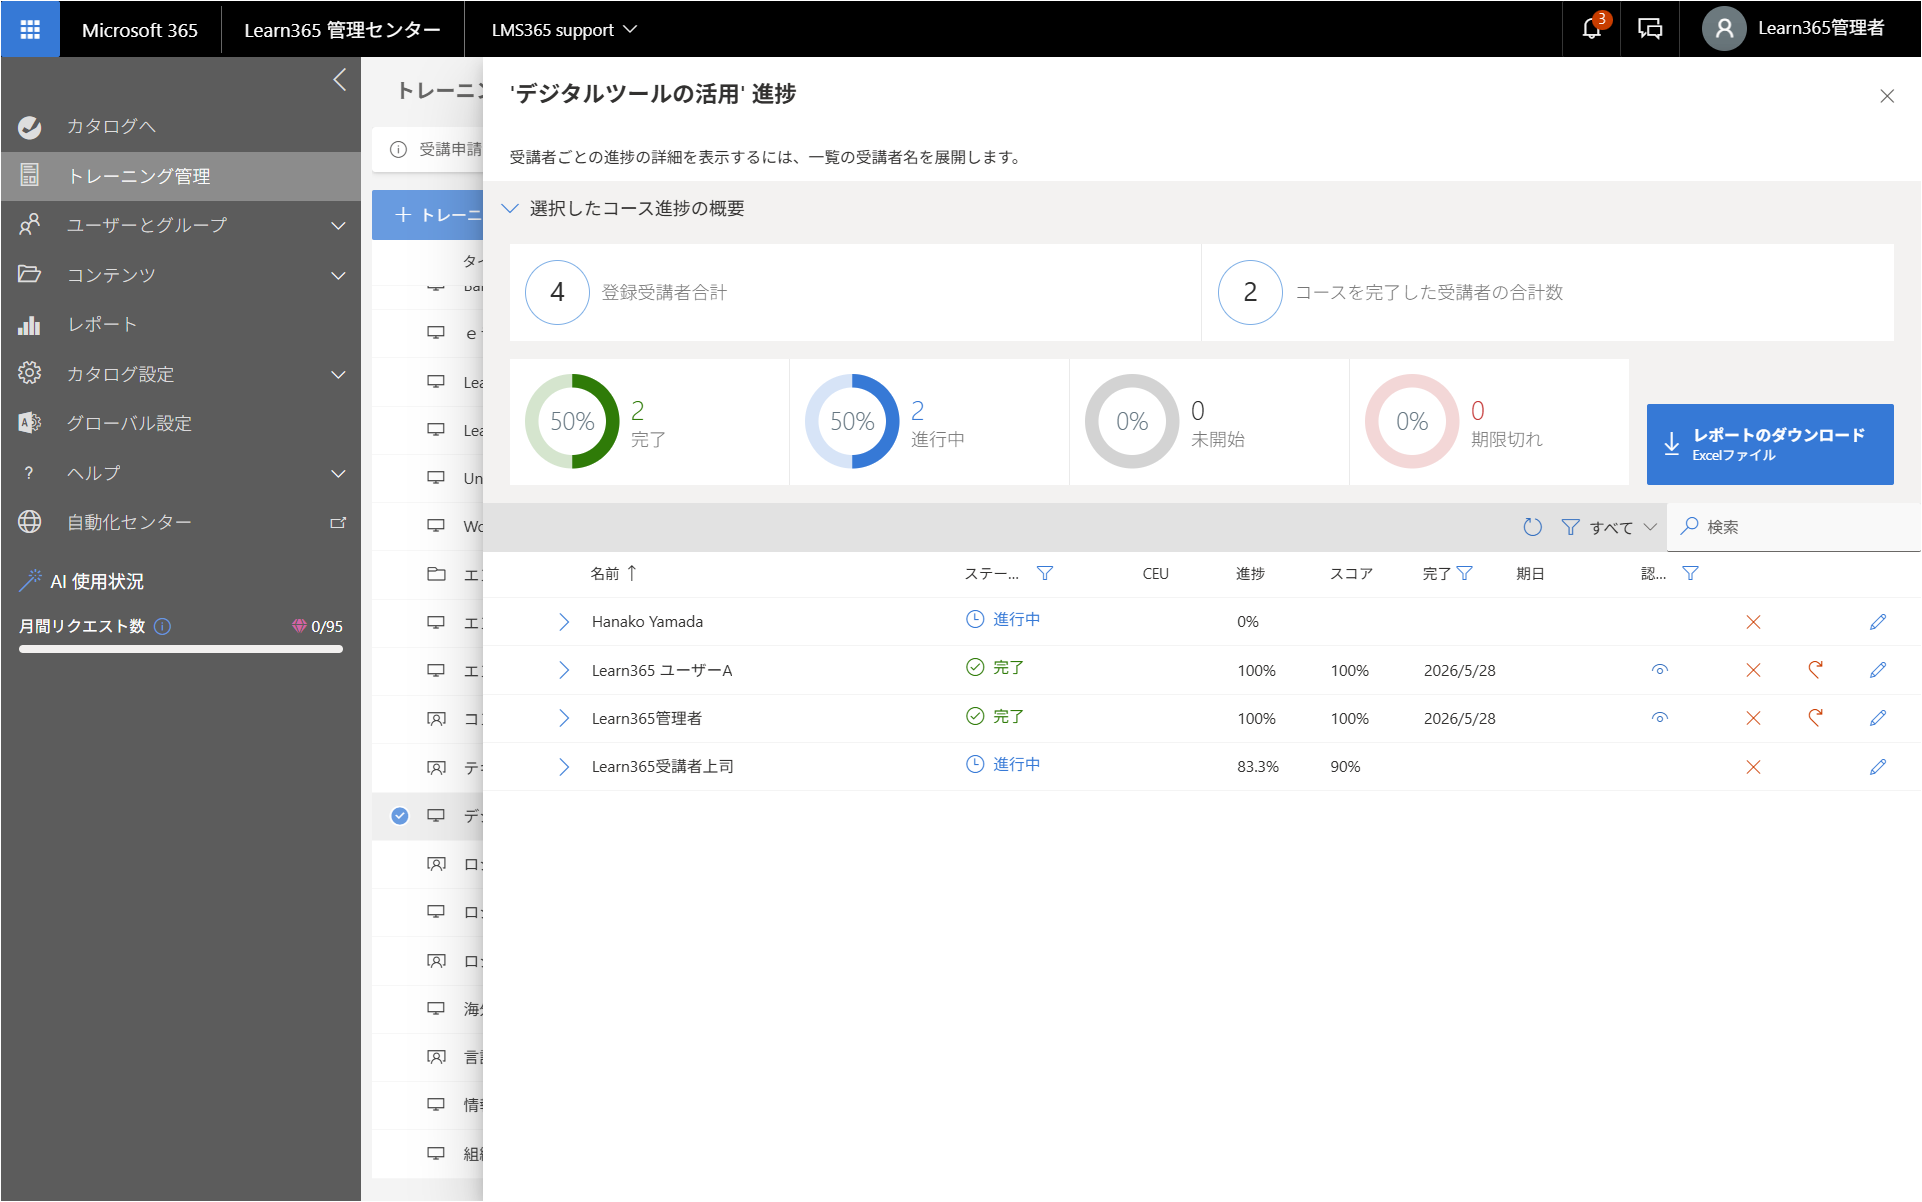Reset progress for Learn365管理者
1922x1202 pixels.
(x=1815, y=717)
